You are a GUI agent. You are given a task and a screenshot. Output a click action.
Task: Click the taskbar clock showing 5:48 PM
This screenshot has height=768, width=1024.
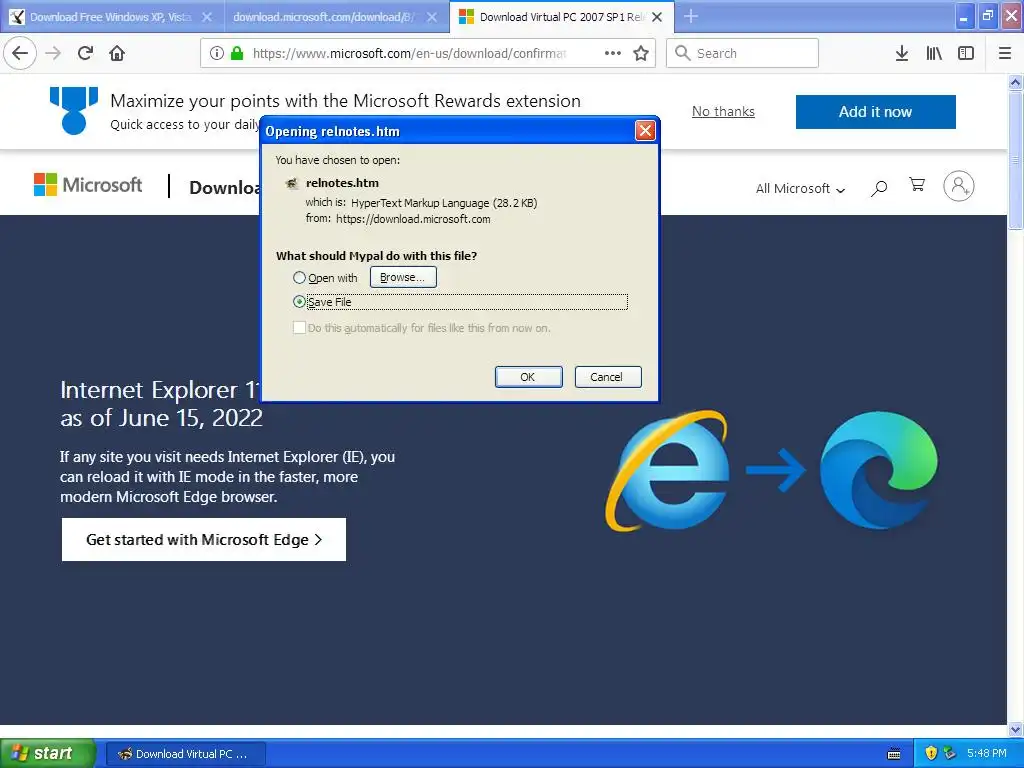pos(986,753)
